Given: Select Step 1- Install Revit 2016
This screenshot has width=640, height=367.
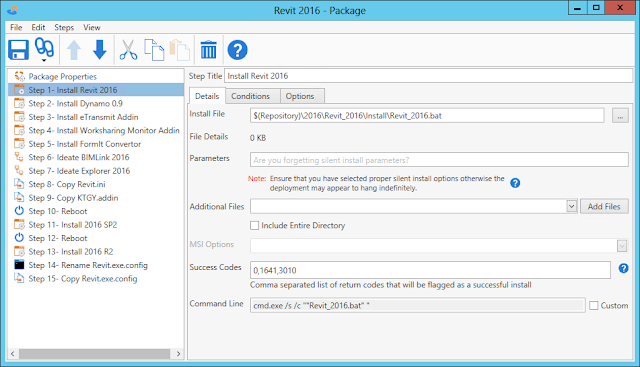Looking at the screenshot, I should tap(96, 90).
